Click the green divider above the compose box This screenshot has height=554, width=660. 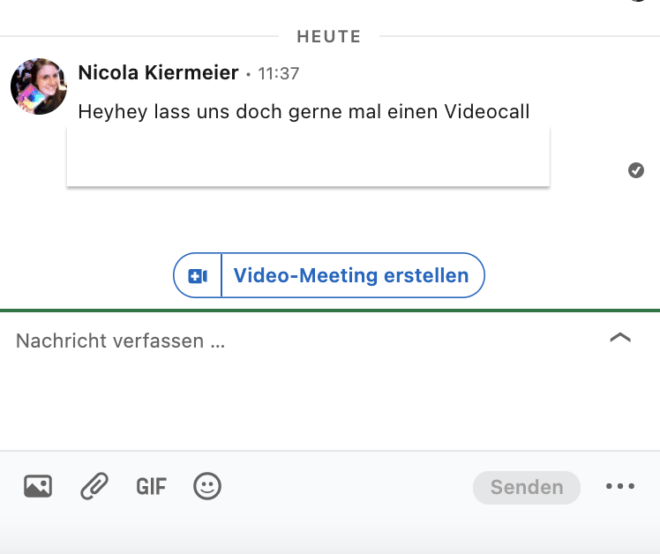tap(330, 311)
